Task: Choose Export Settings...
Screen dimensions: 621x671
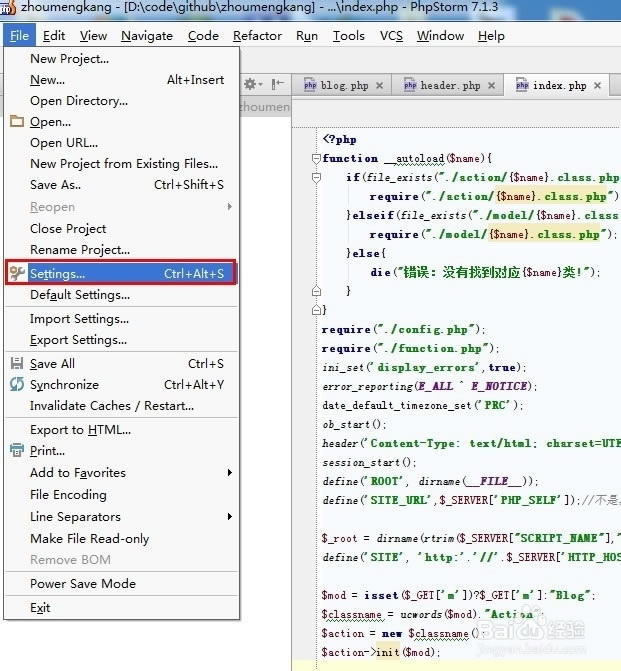Action: point(121,340)
